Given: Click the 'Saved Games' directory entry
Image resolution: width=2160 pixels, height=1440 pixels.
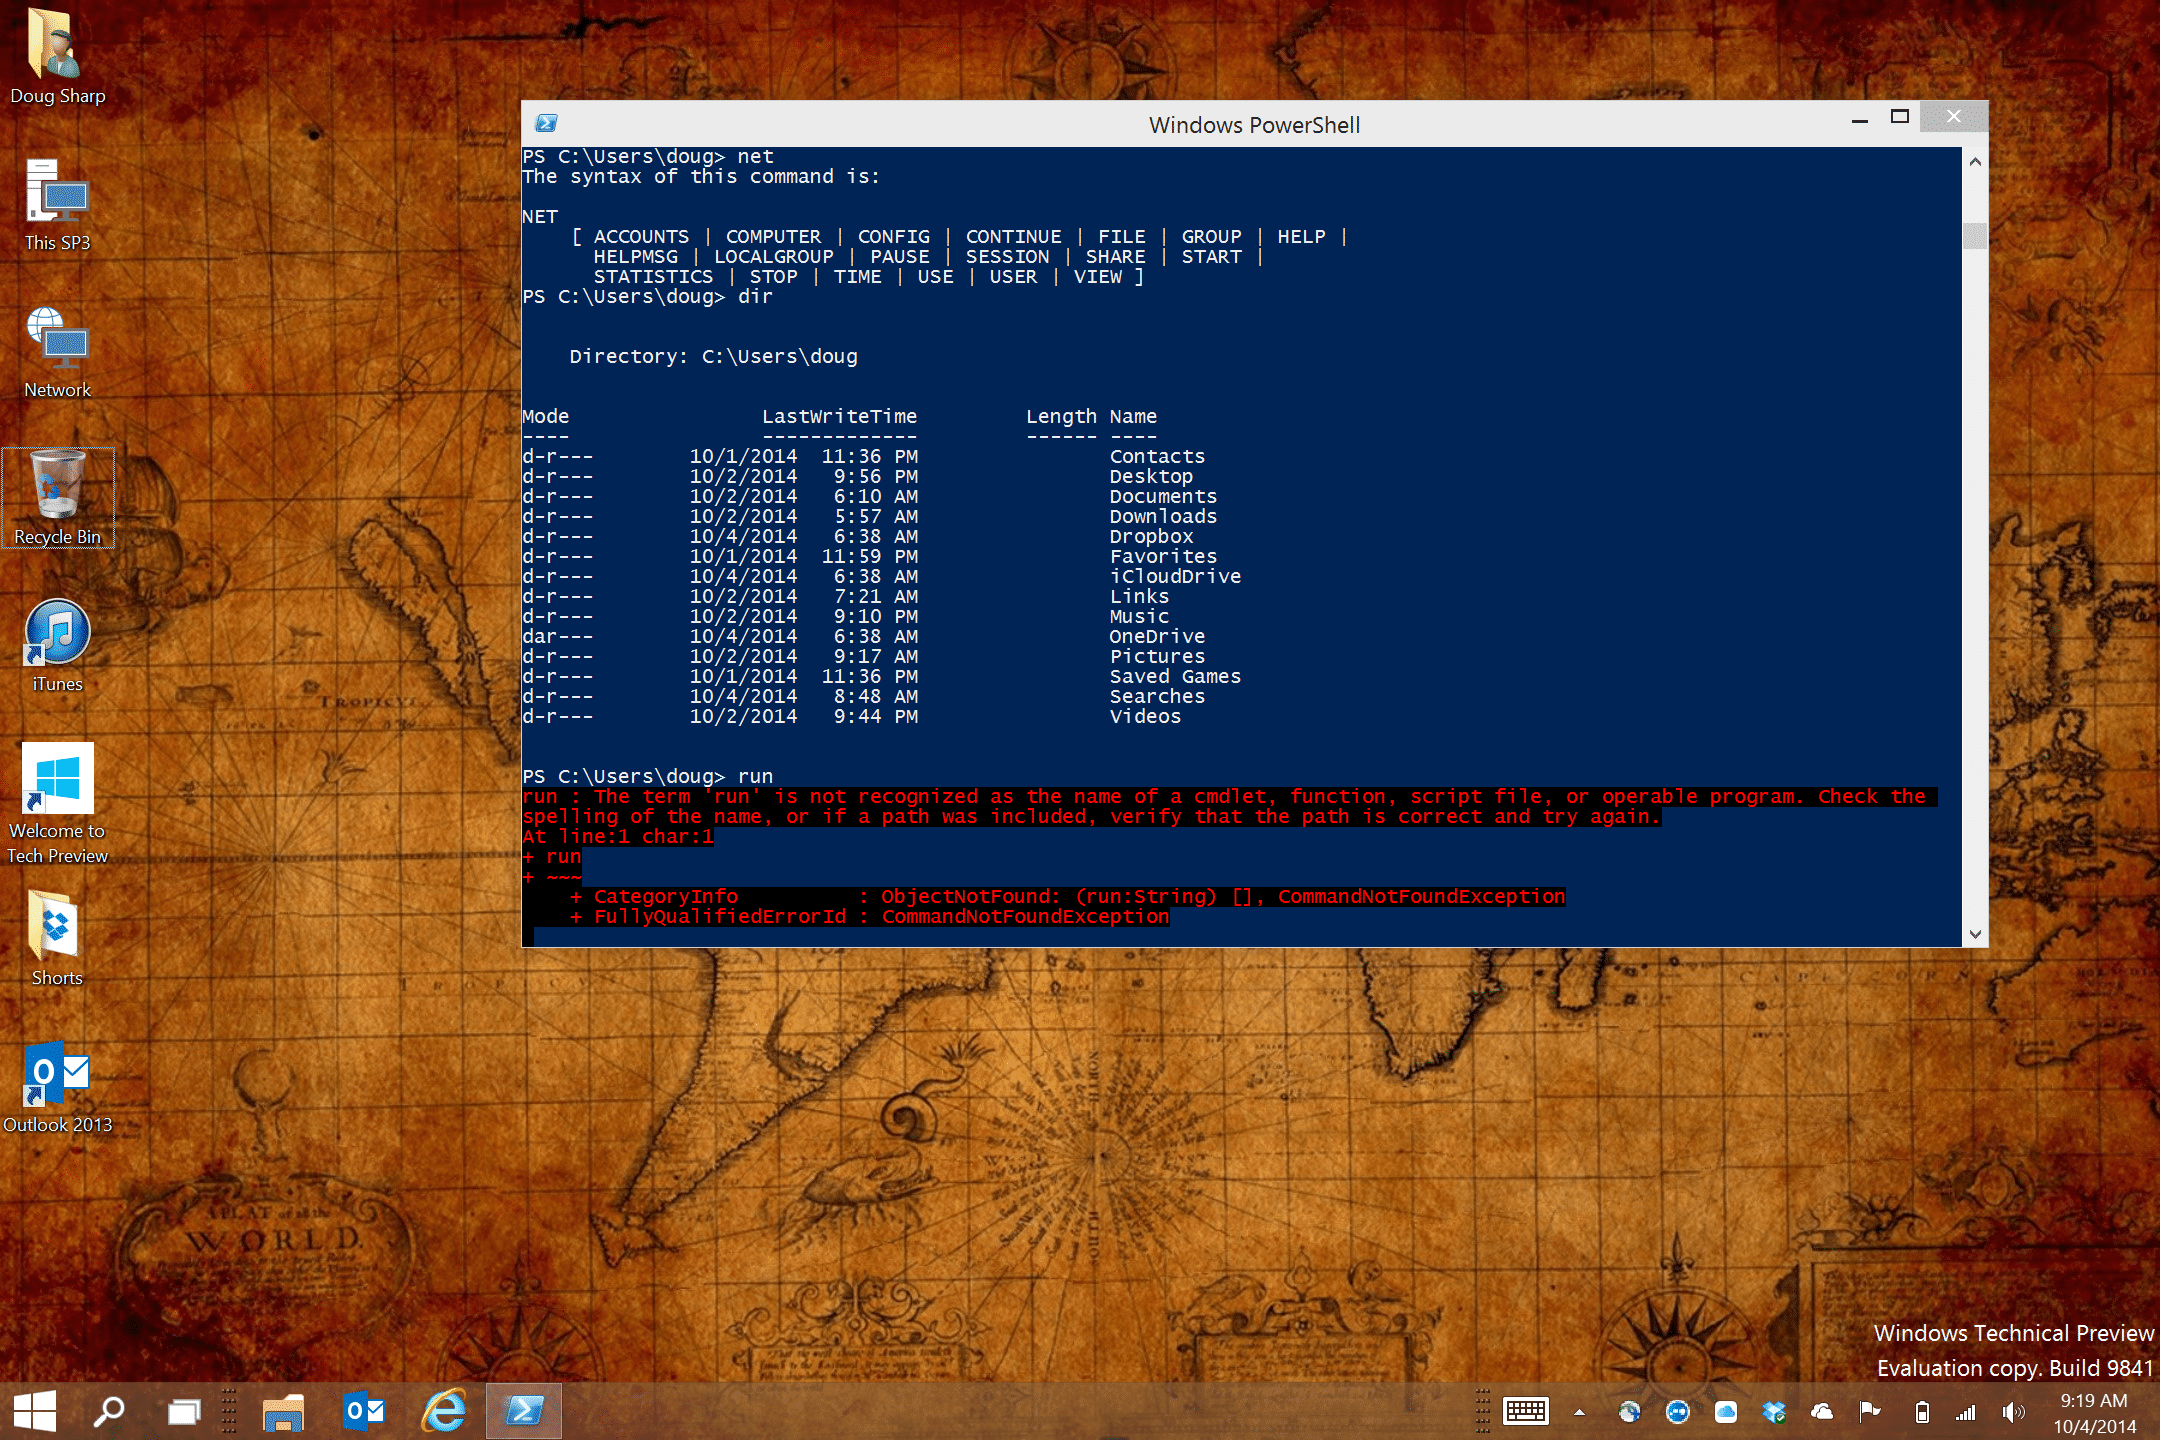Looking at the screenshot, I should tap(1175, 677).
